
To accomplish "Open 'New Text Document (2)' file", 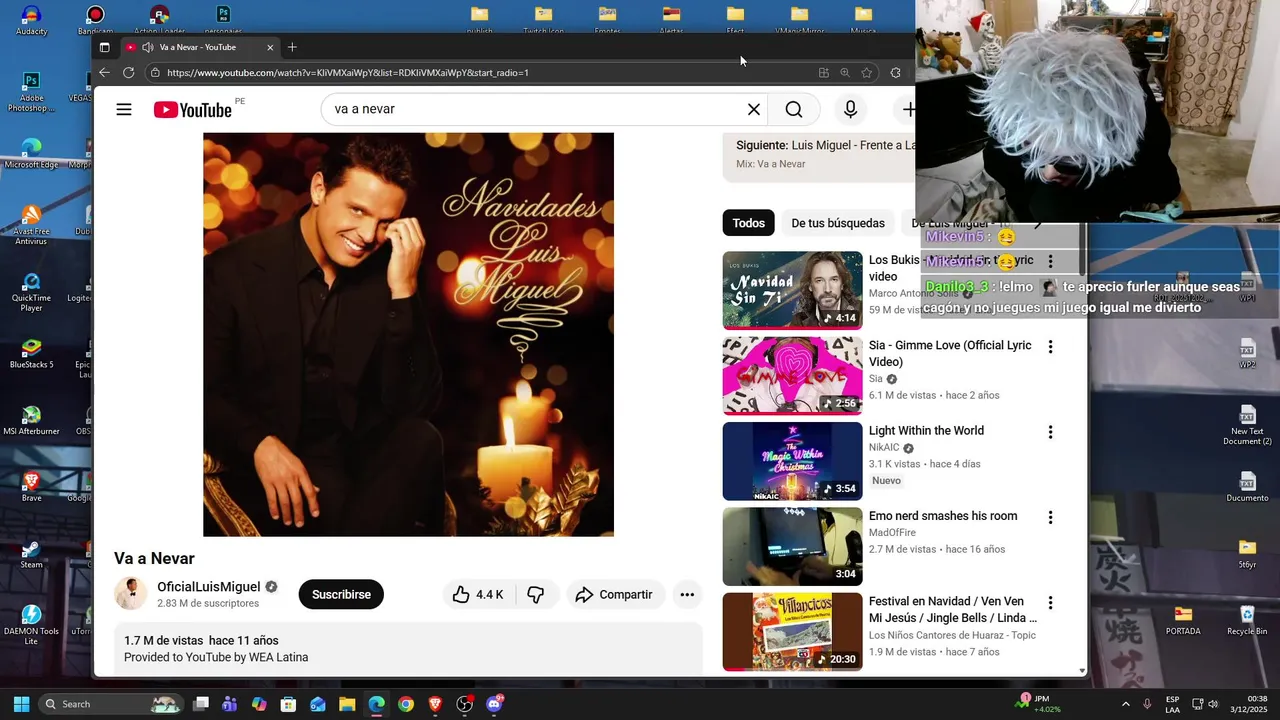I will tap(1247, 425).
